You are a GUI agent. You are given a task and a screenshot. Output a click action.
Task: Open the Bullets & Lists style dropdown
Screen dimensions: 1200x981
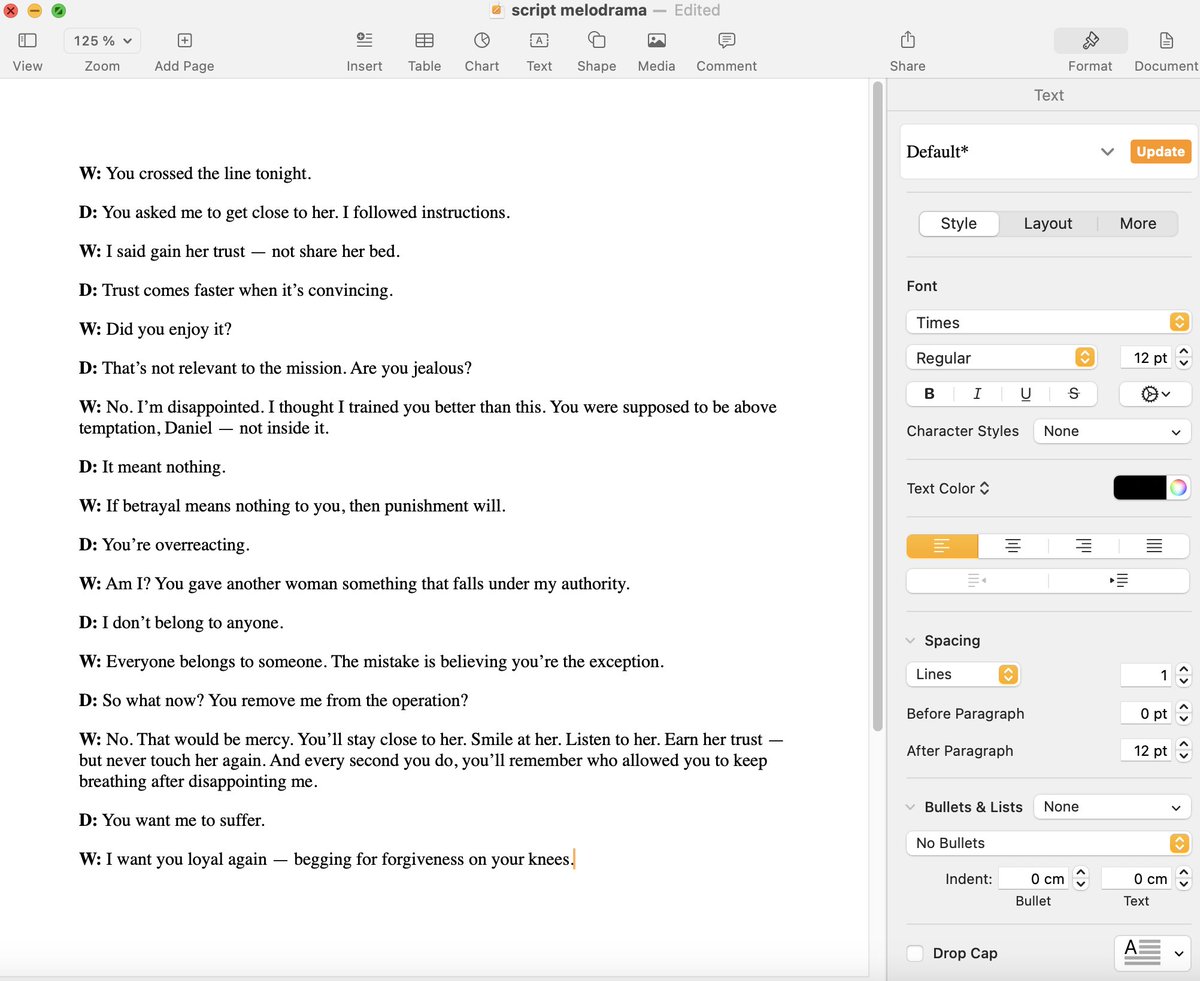[1112, 807]
